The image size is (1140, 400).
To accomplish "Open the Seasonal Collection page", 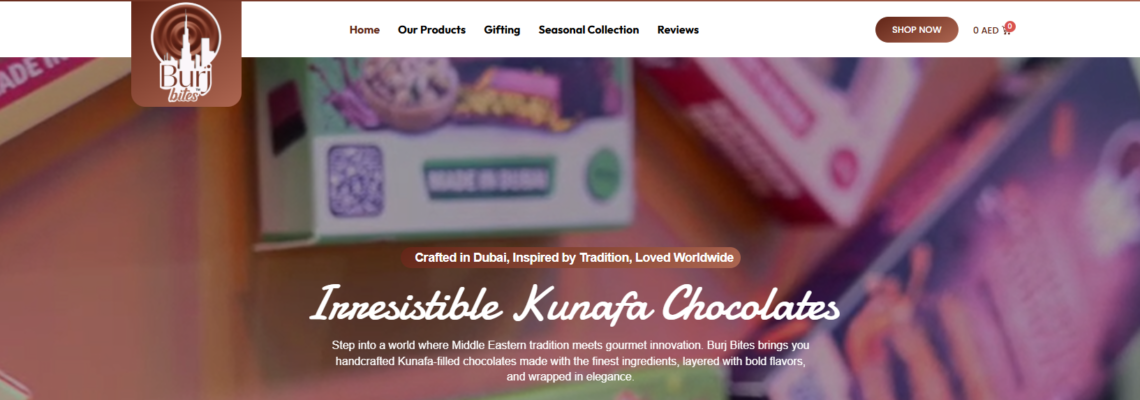I will (589, 30).
